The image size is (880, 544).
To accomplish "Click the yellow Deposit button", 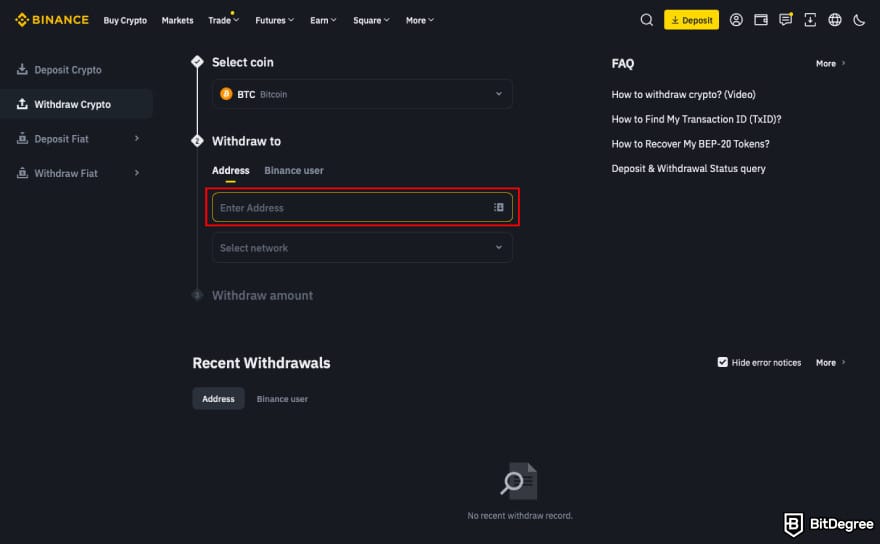I will (x=691, y=20).
